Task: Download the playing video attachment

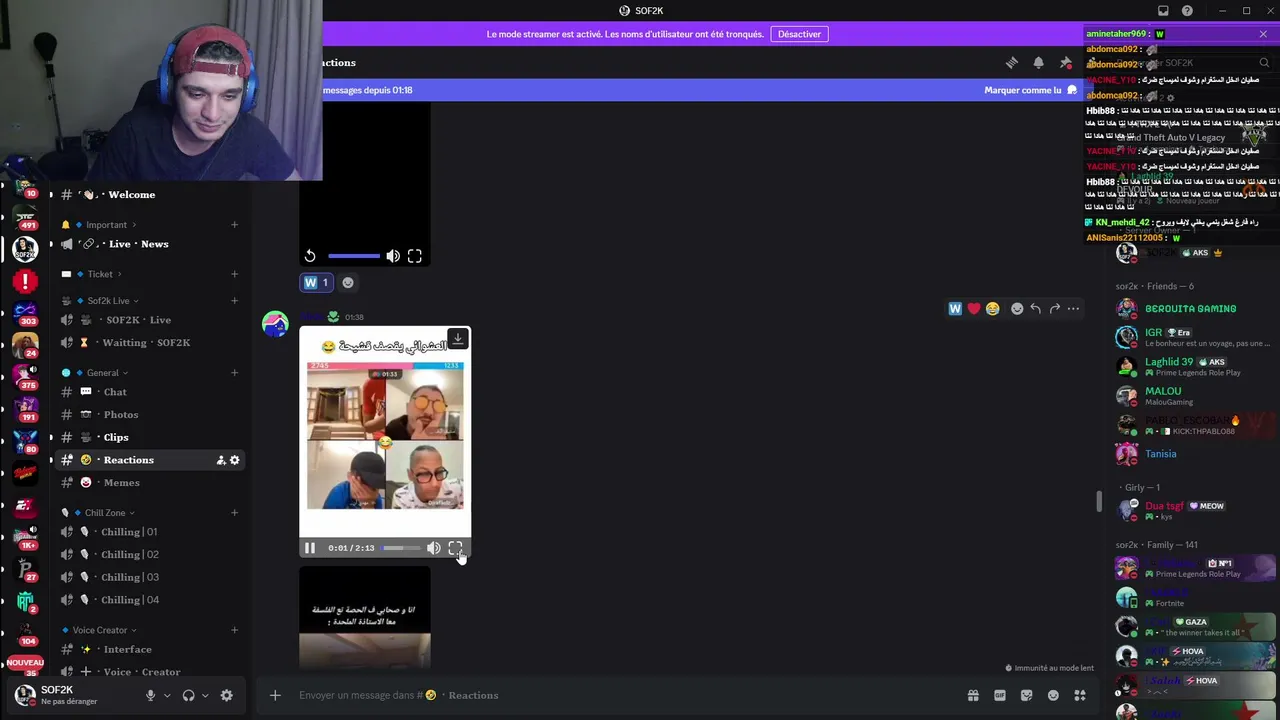Action: coord(458,339)
